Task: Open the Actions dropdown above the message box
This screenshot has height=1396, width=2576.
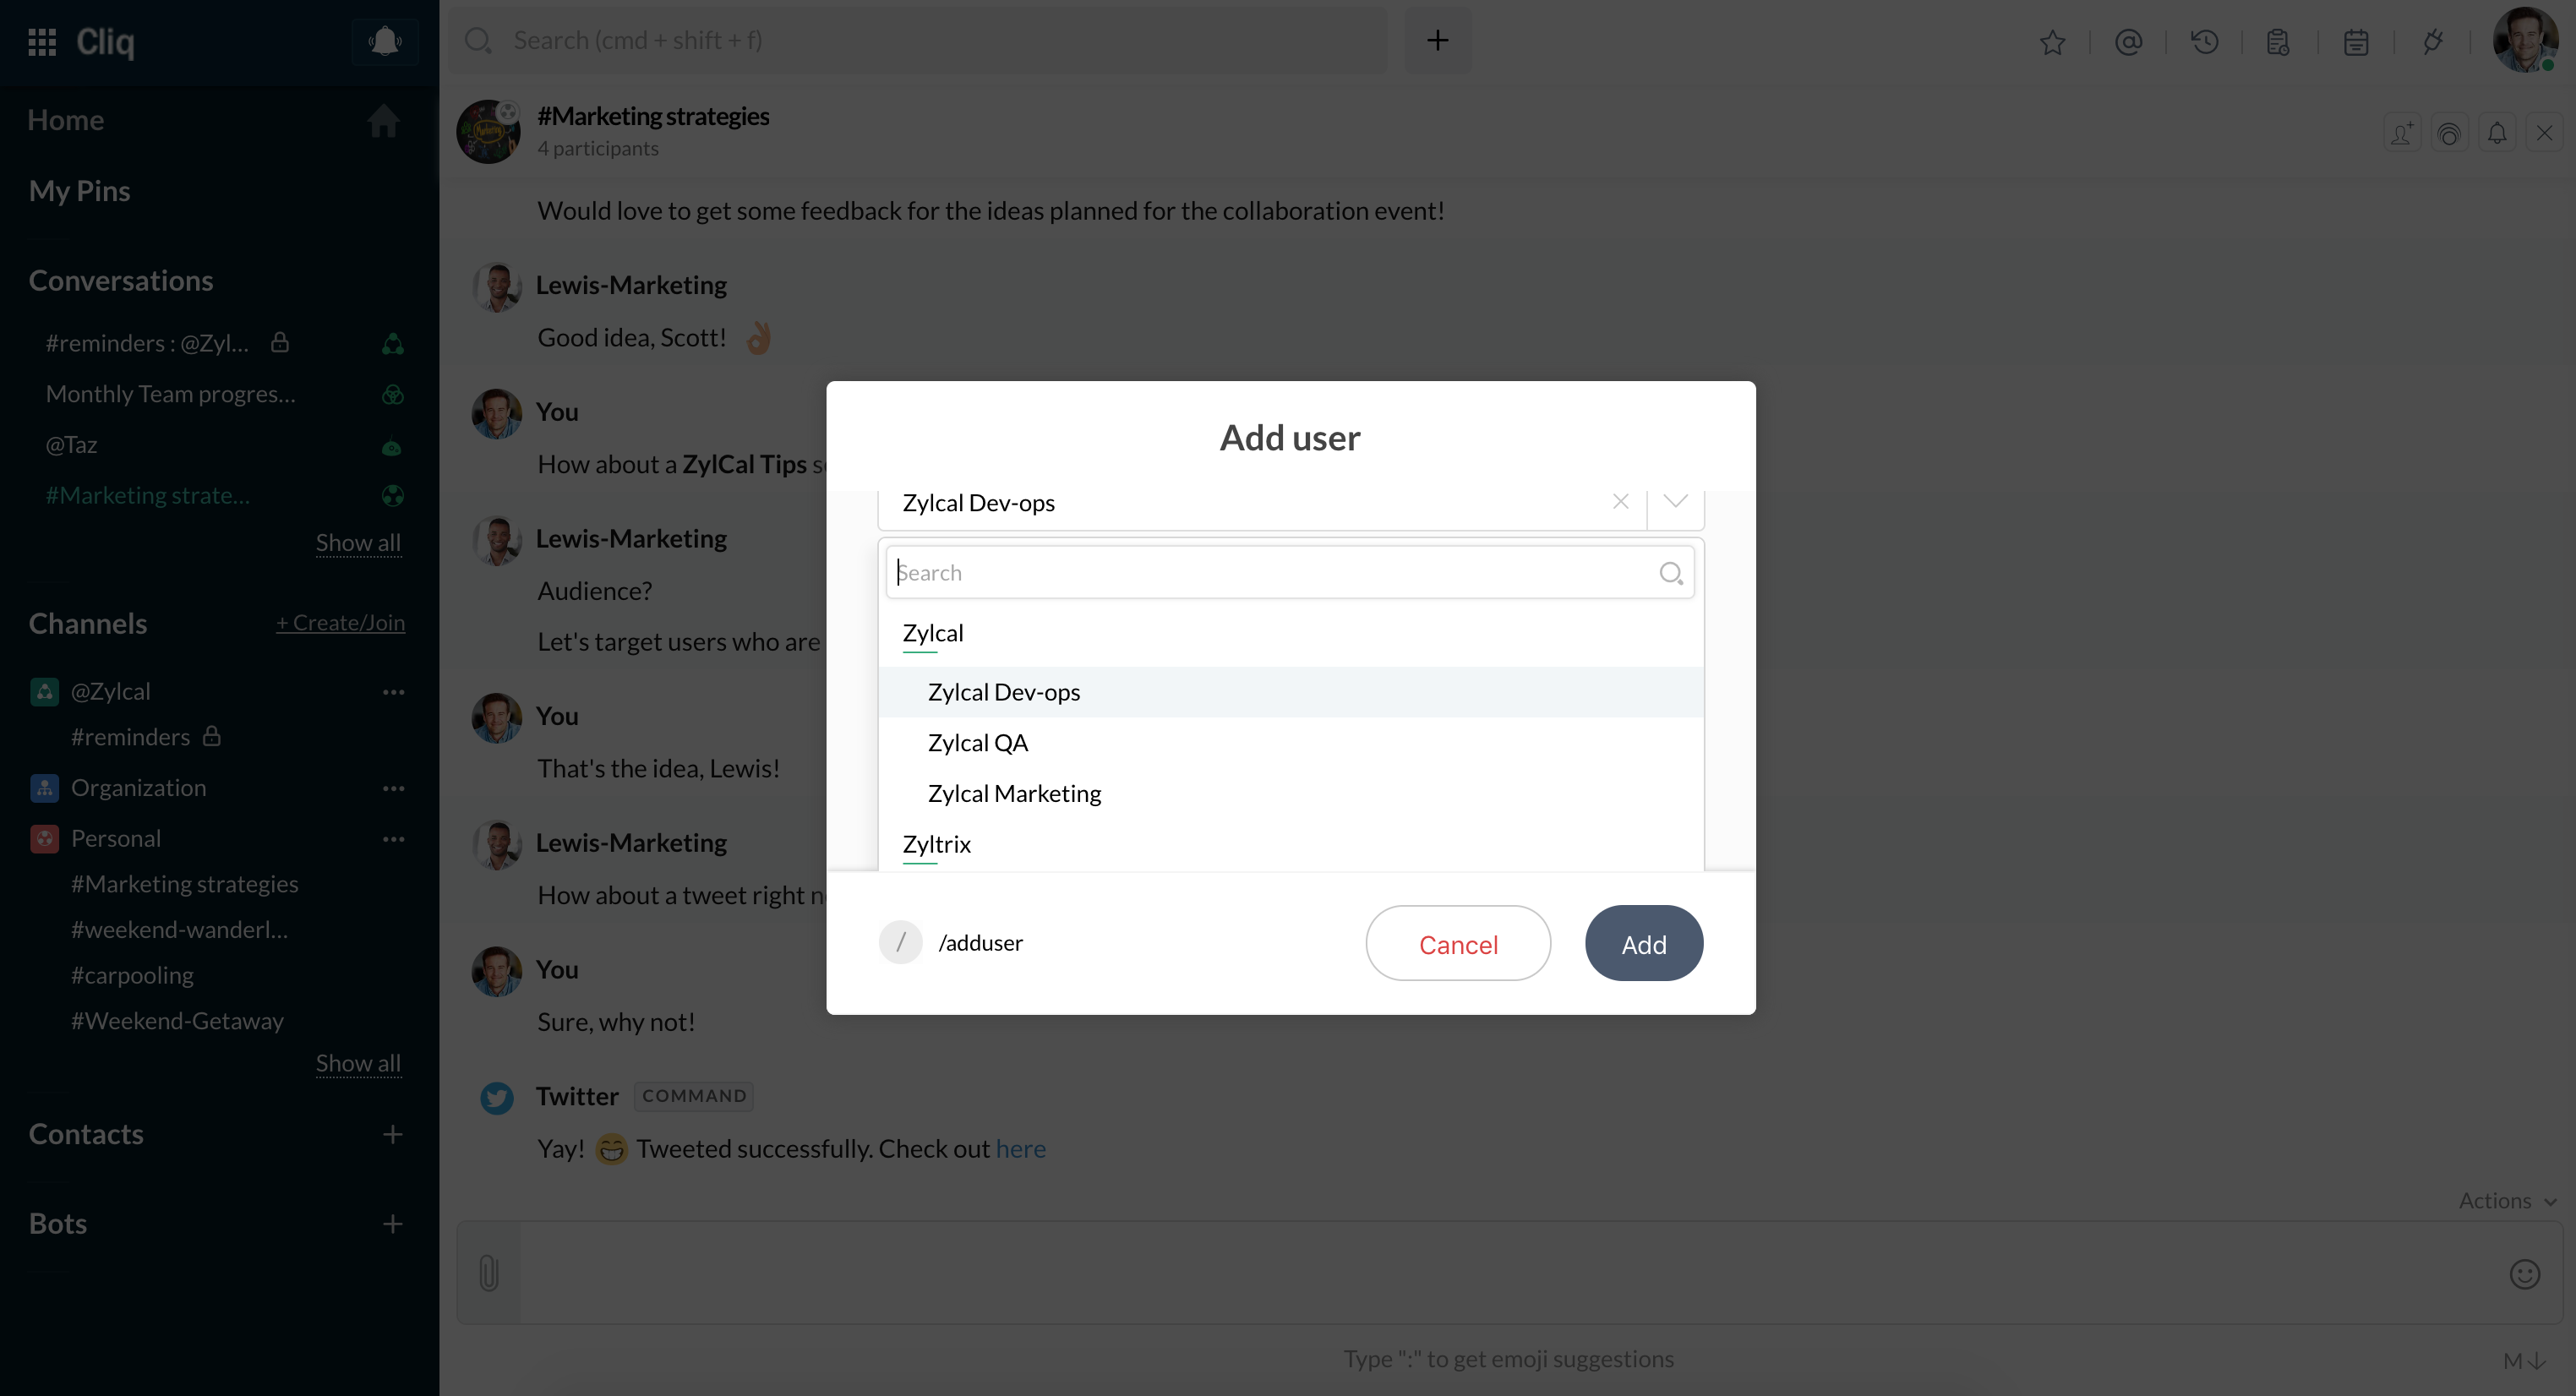Action: coord(2505,1200)
